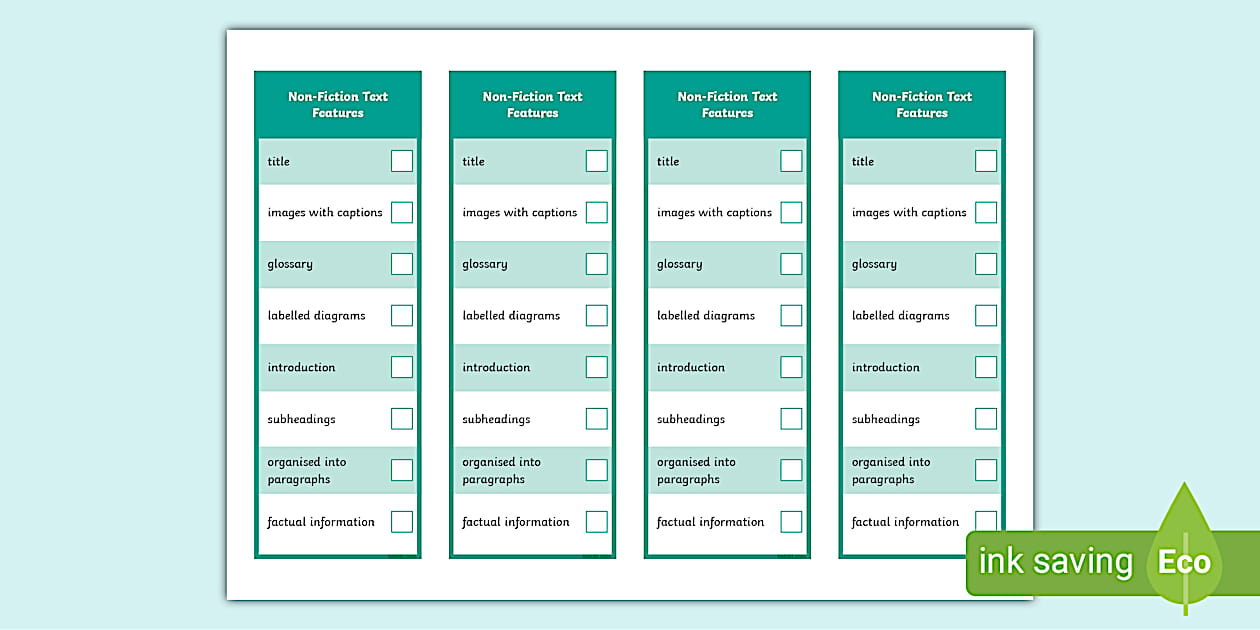
Task: Check images with captions in first checklist
Action: pyautogui.click(x=402, y=212)
